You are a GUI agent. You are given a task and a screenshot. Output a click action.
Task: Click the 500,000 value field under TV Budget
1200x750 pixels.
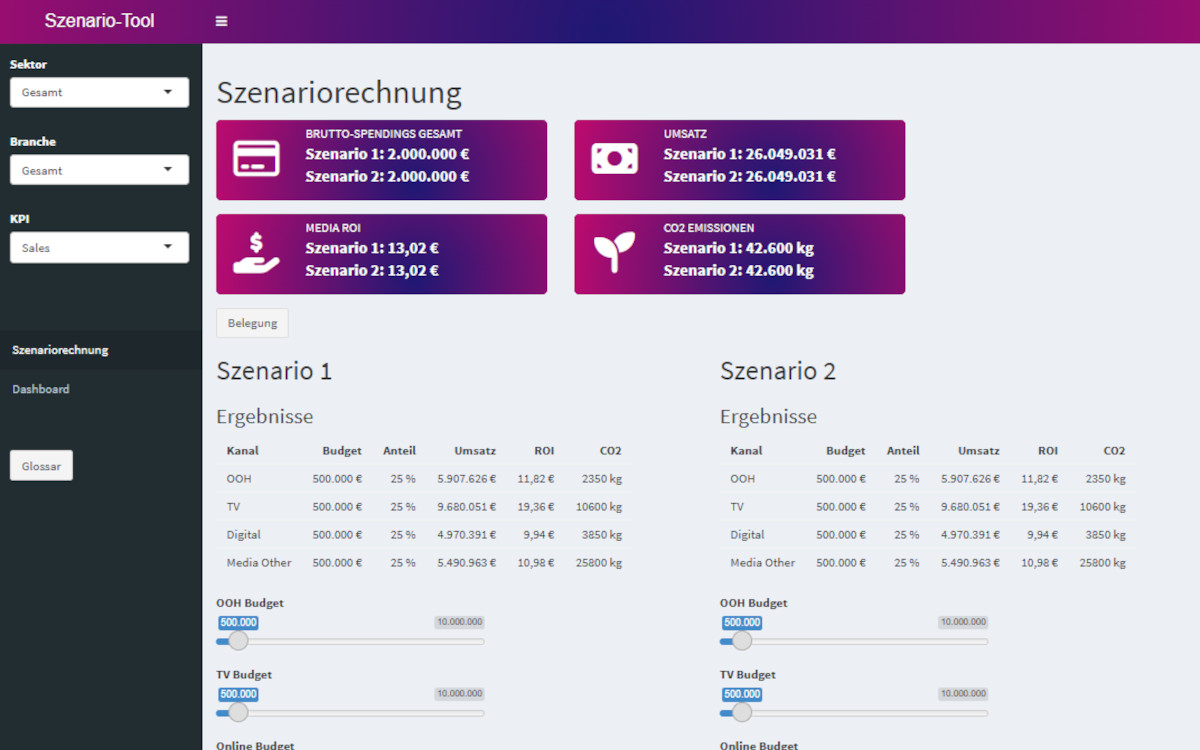(237, 693)
